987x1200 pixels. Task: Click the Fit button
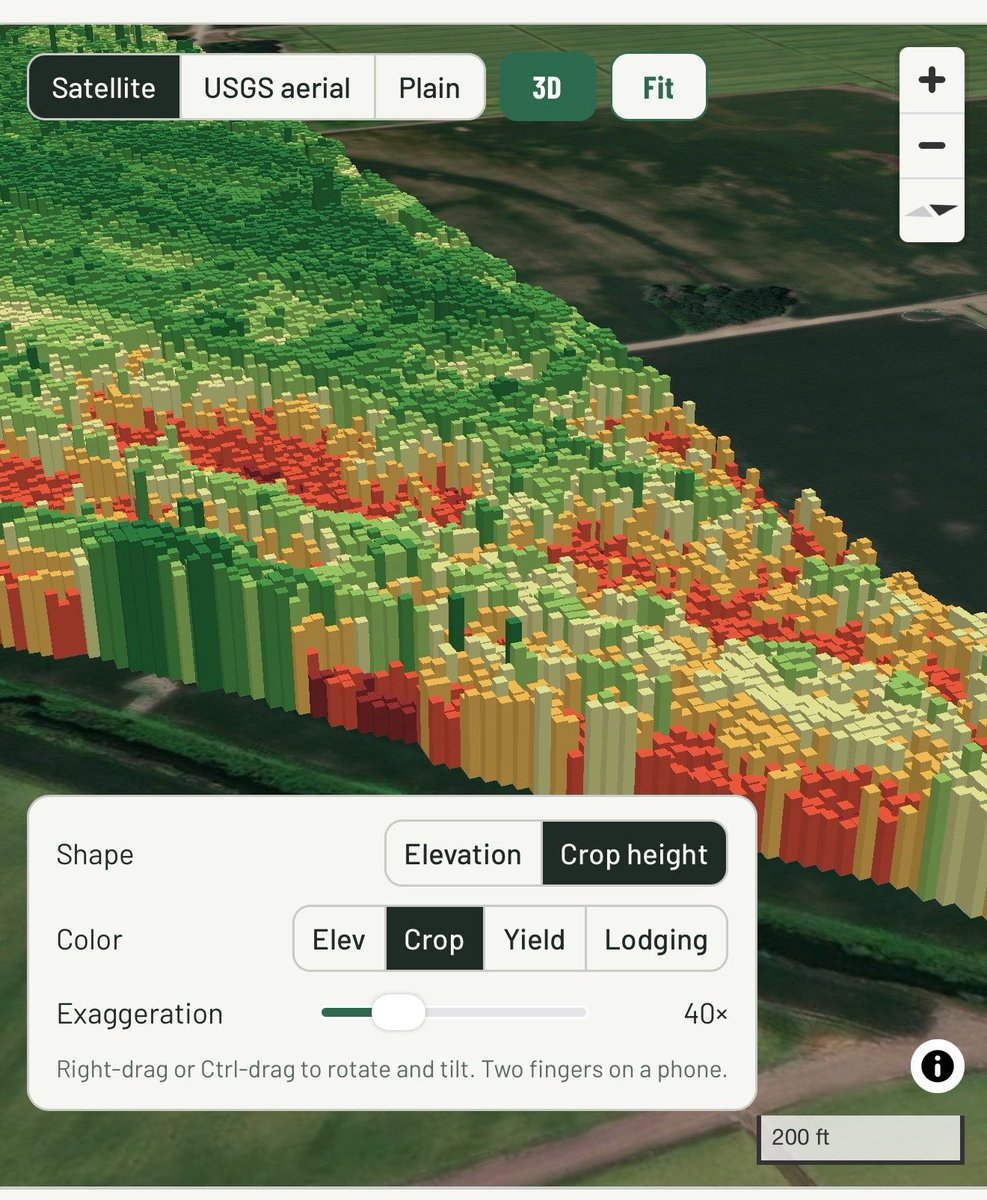[x=658, y=87]
